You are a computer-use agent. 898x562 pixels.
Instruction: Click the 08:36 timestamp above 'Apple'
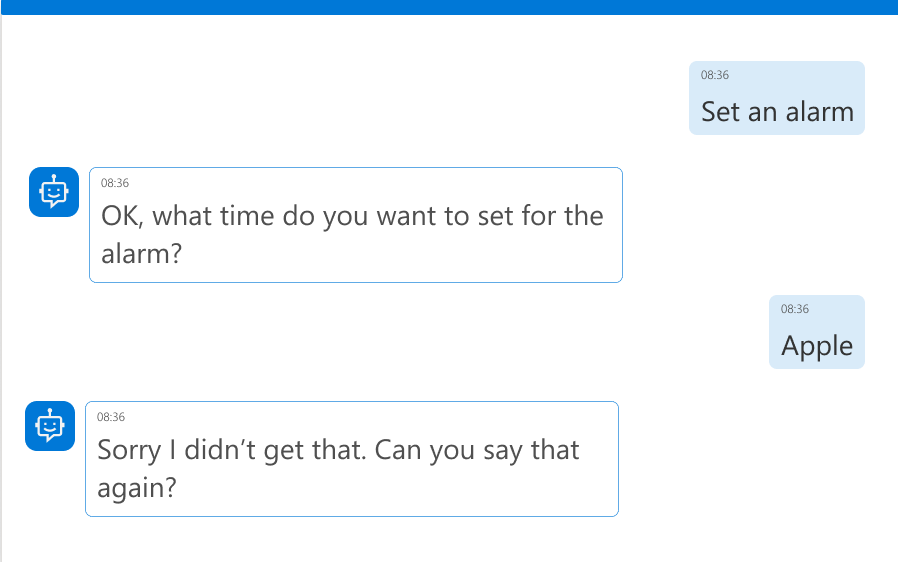click(794, 309)
